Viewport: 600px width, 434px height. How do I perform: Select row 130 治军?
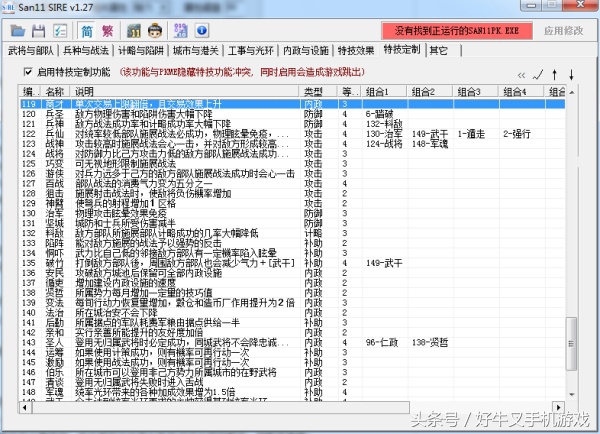point(292,213)
